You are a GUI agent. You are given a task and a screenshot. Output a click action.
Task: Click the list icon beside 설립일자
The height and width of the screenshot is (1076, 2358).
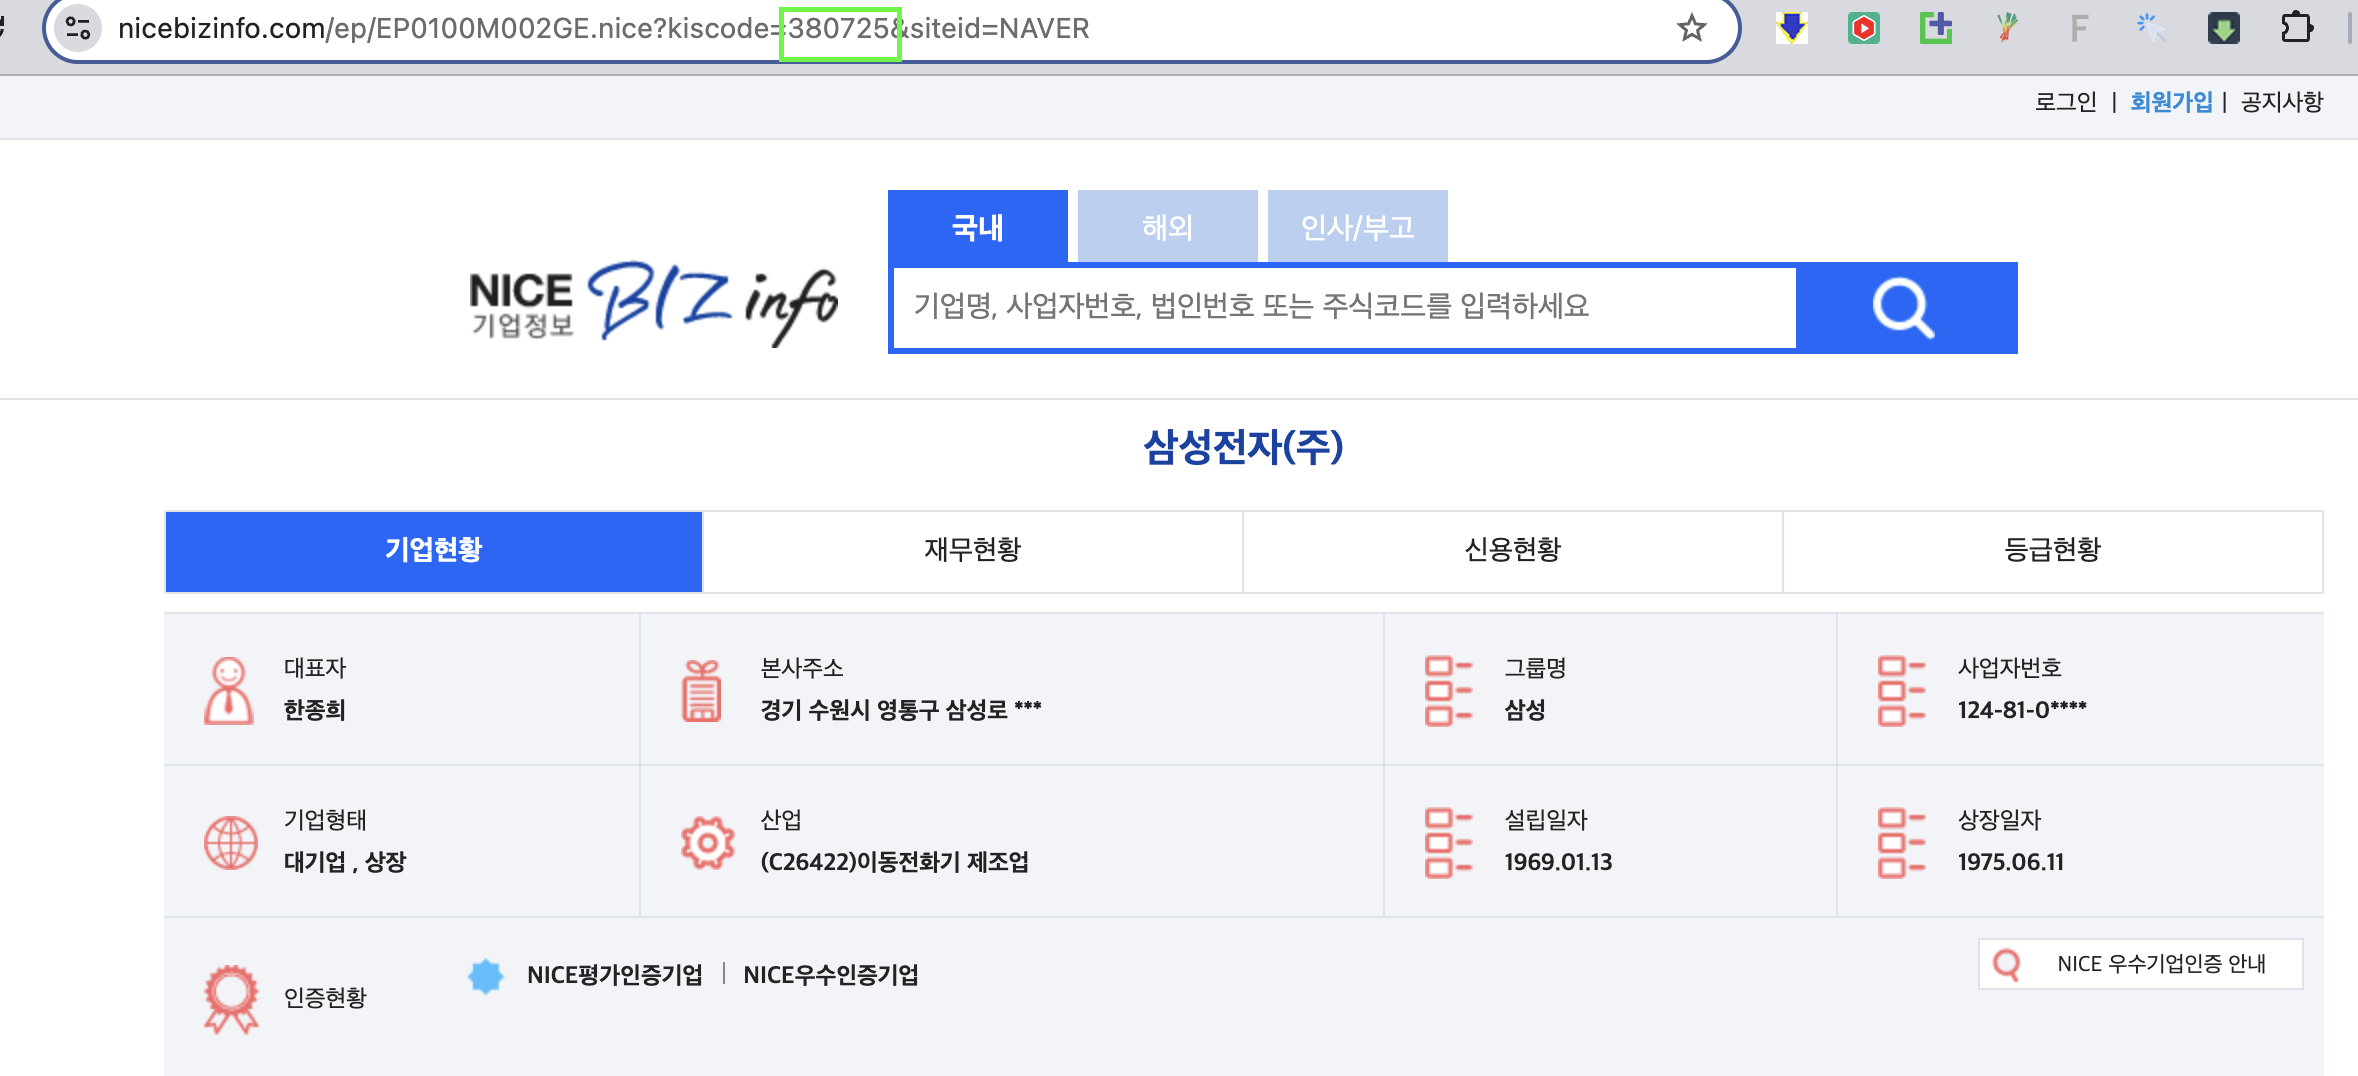[1448, 843]
